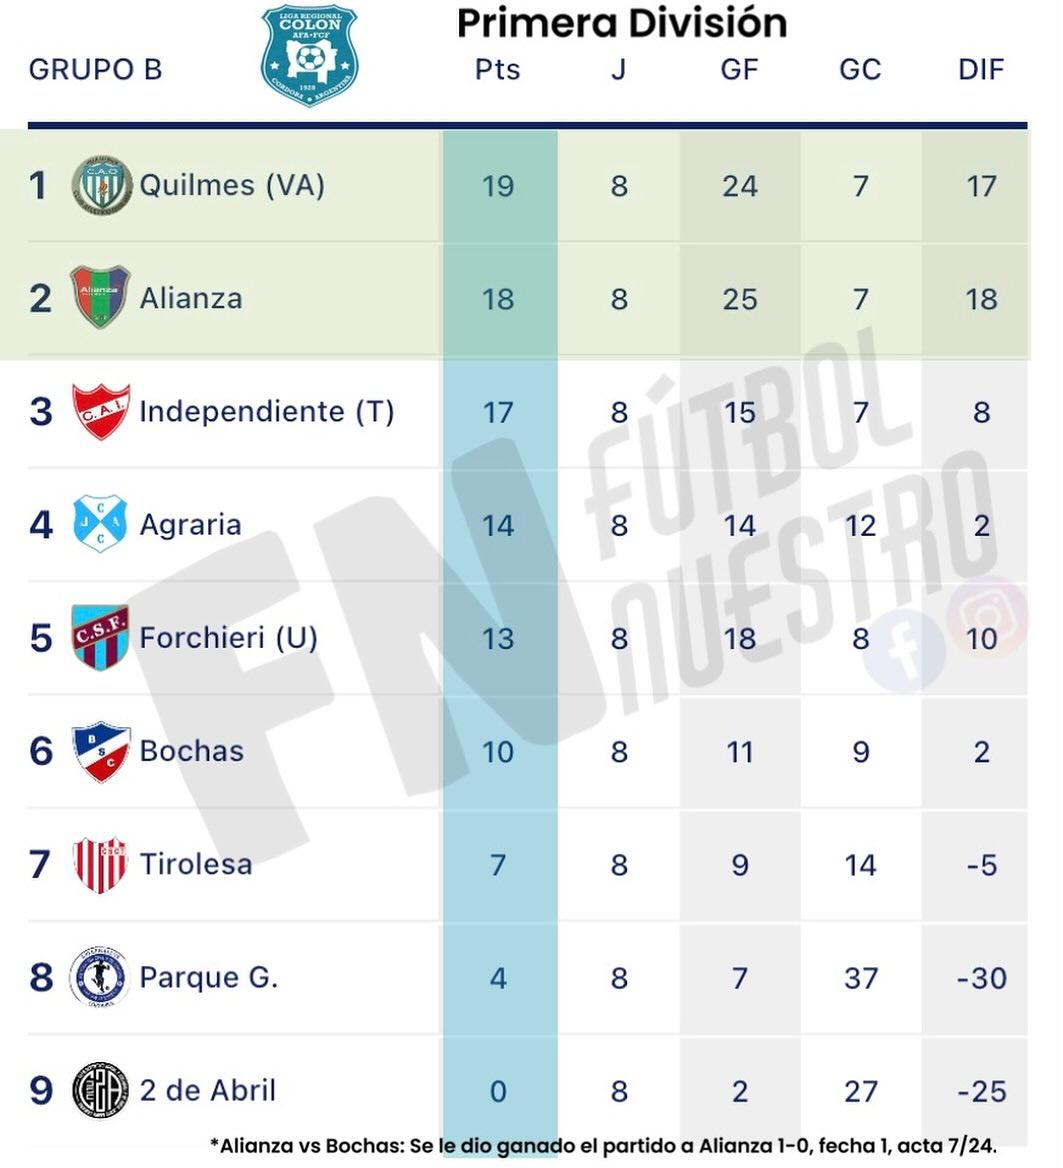Click the Quilmes (VA) team name

[232, 185]
